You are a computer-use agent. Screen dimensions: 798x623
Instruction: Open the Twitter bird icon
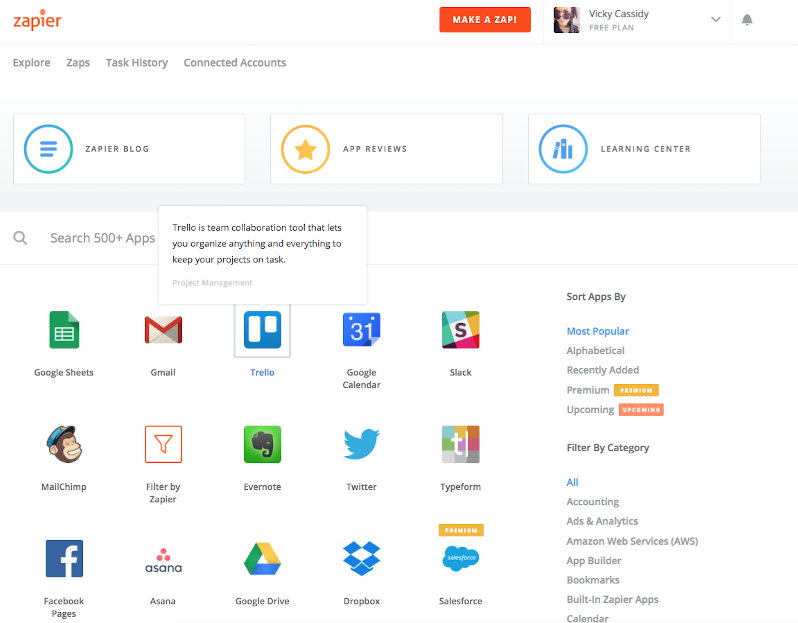[361, 444]
